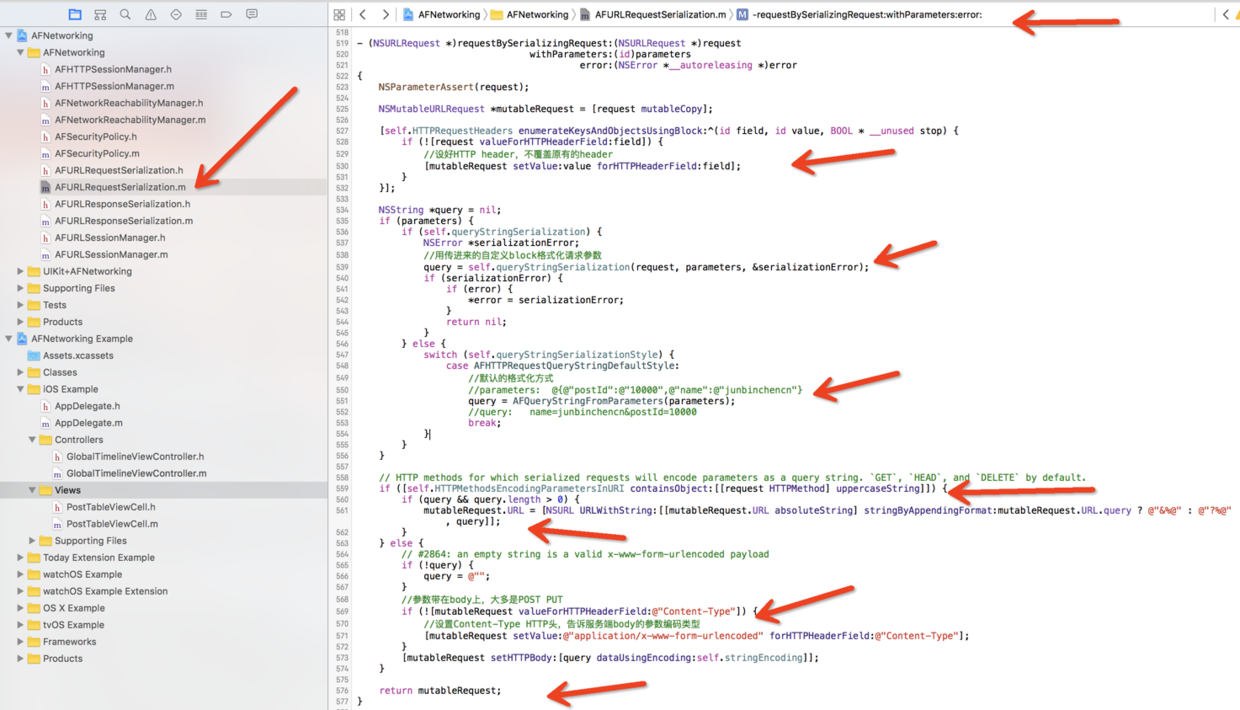Expand the watchOS Example group

(21, 574)
